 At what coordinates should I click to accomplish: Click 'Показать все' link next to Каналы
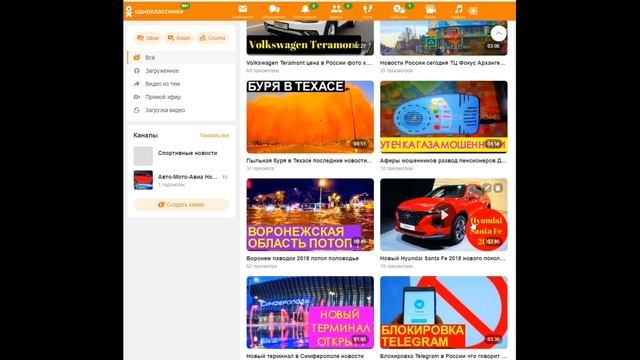214,135
